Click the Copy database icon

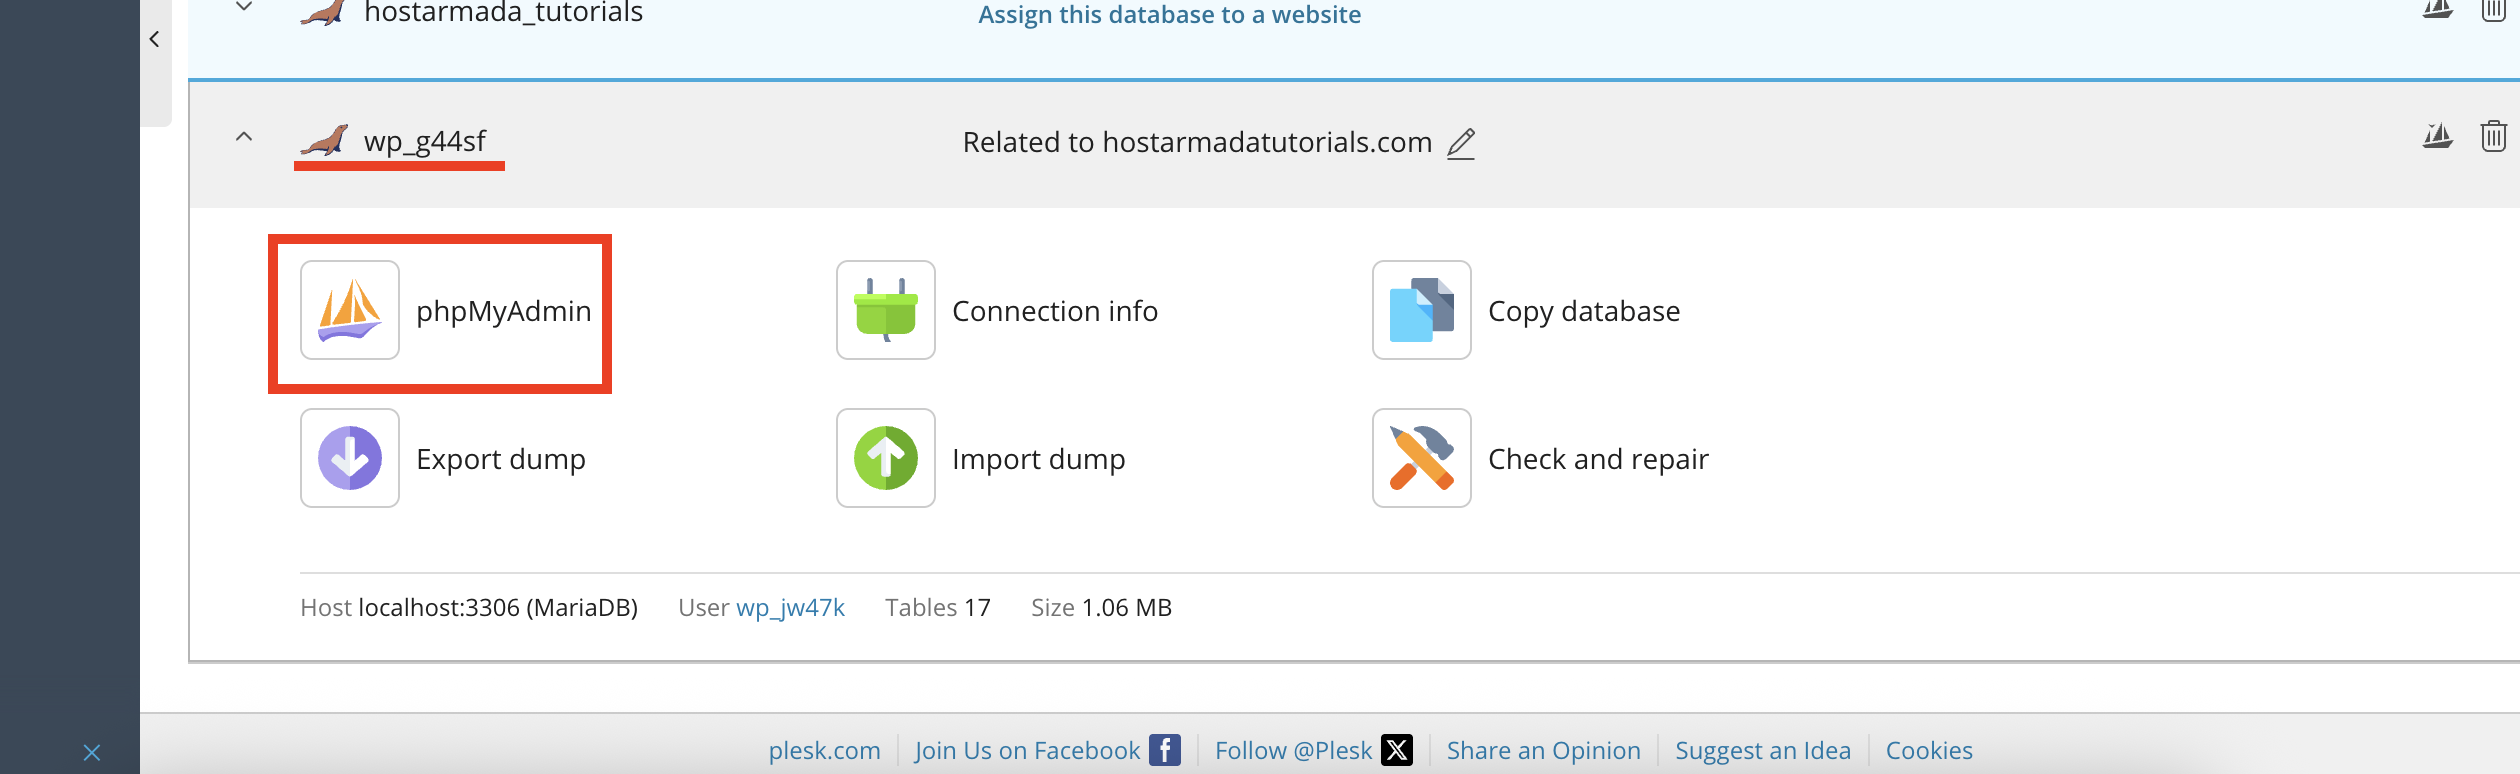point(1422,310)
